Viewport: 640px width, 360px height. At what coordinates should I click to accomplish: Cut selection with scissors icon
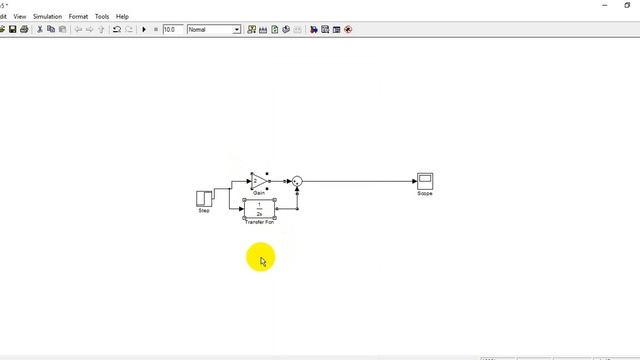(x=40, y=29)
